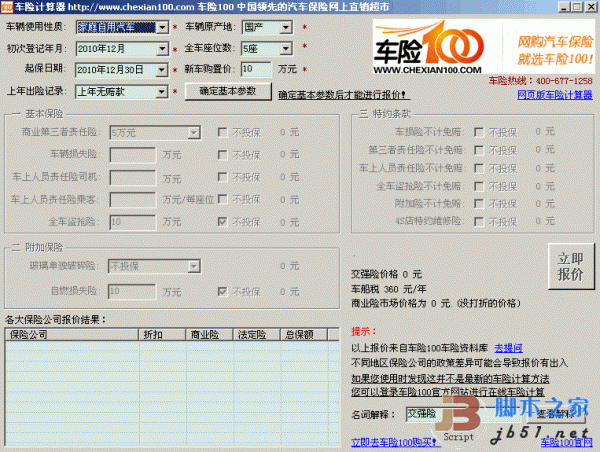Click the 总保额 column header
This screenshot has width=600, height=452.
click(304, 335)
